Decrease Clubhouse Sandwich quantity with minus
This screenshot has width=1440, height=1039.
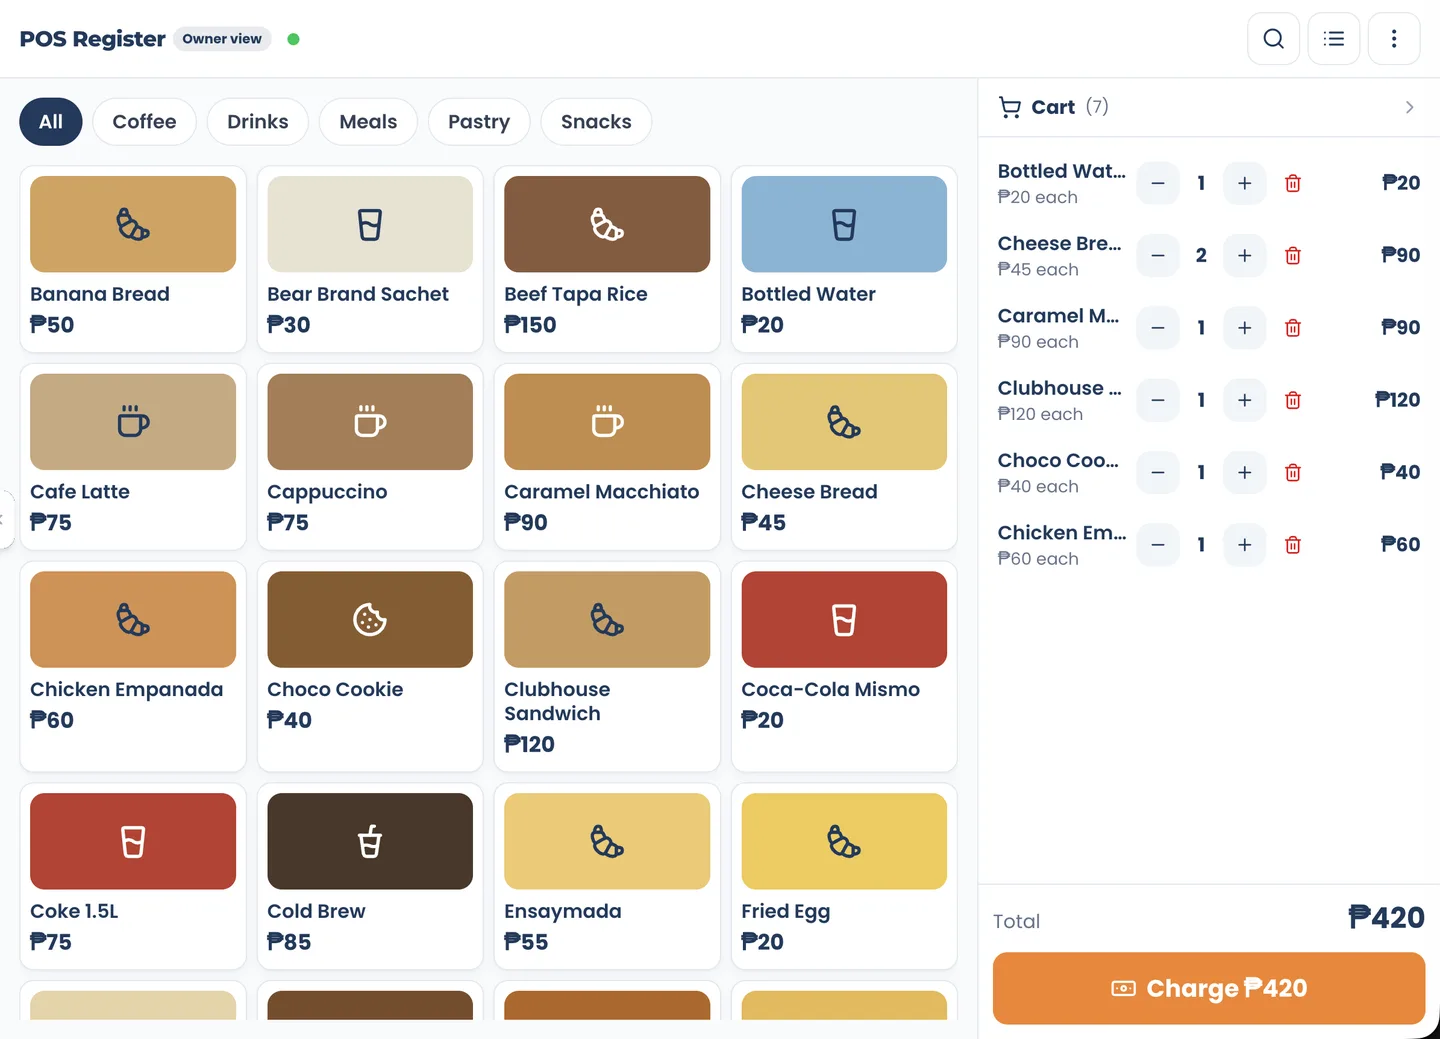[1158, 400]
